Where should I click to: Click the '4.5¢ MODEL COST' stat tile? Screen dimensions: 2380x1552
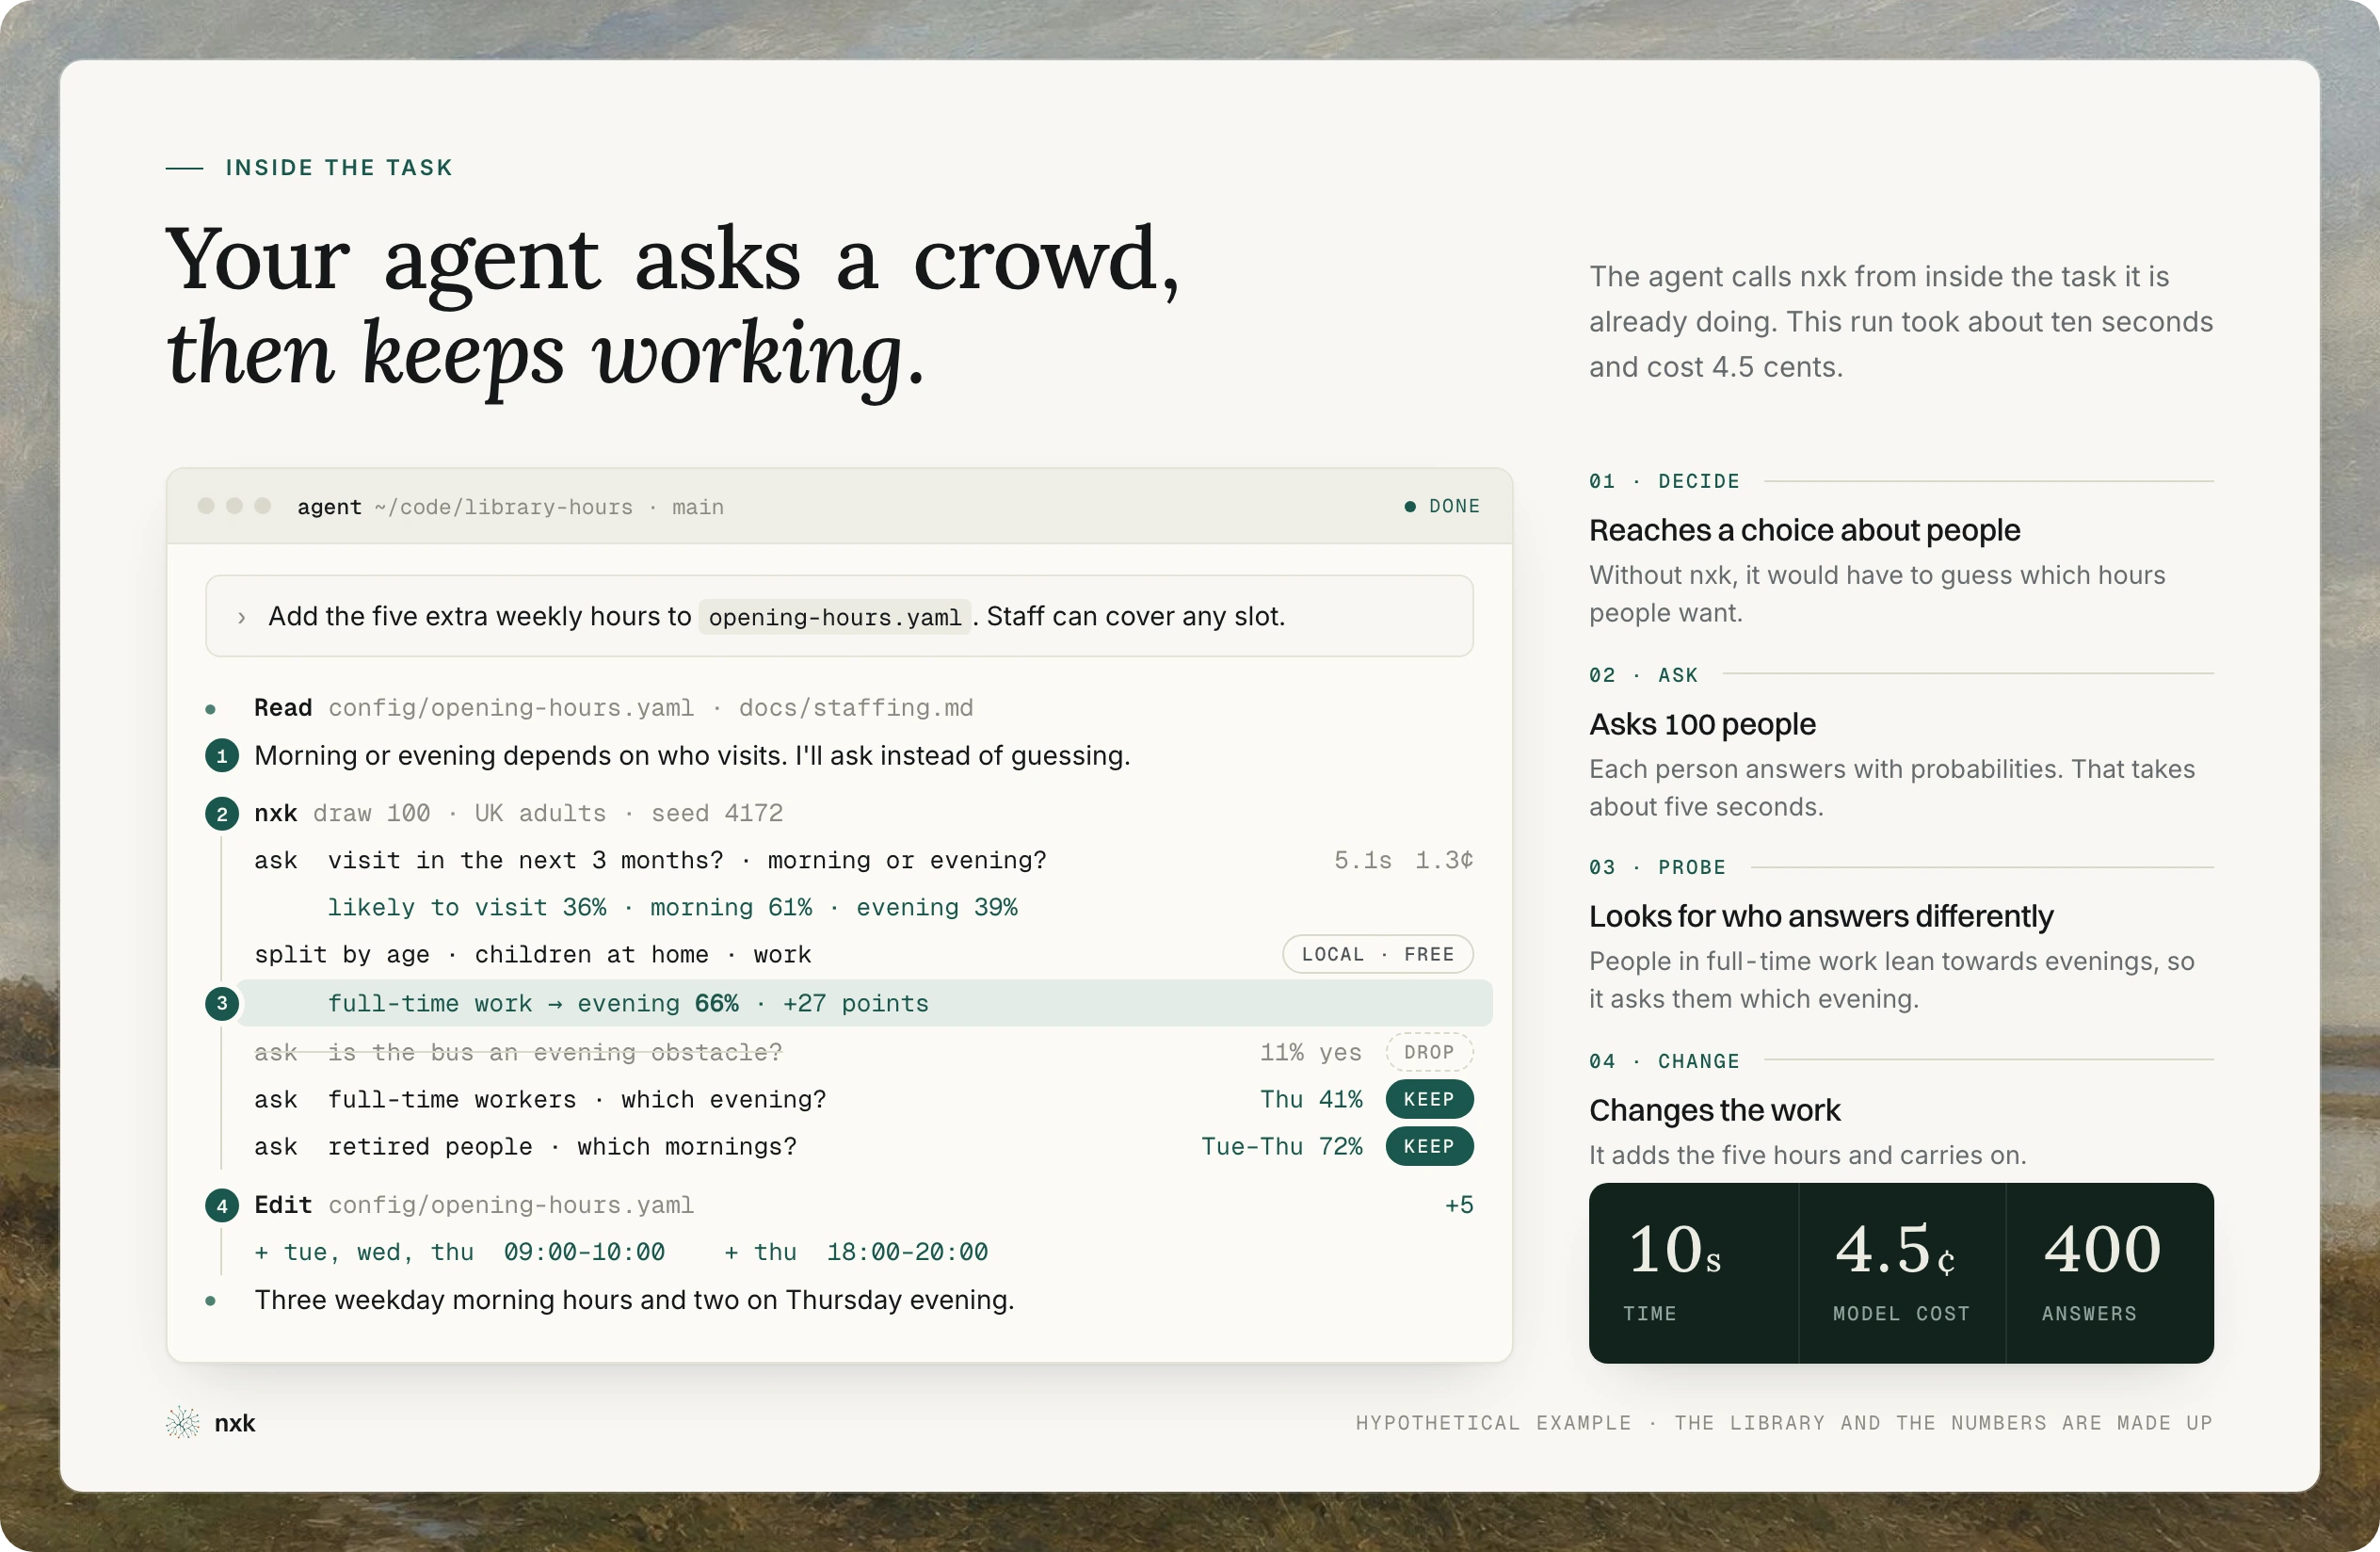[x=1902, y=1273]
